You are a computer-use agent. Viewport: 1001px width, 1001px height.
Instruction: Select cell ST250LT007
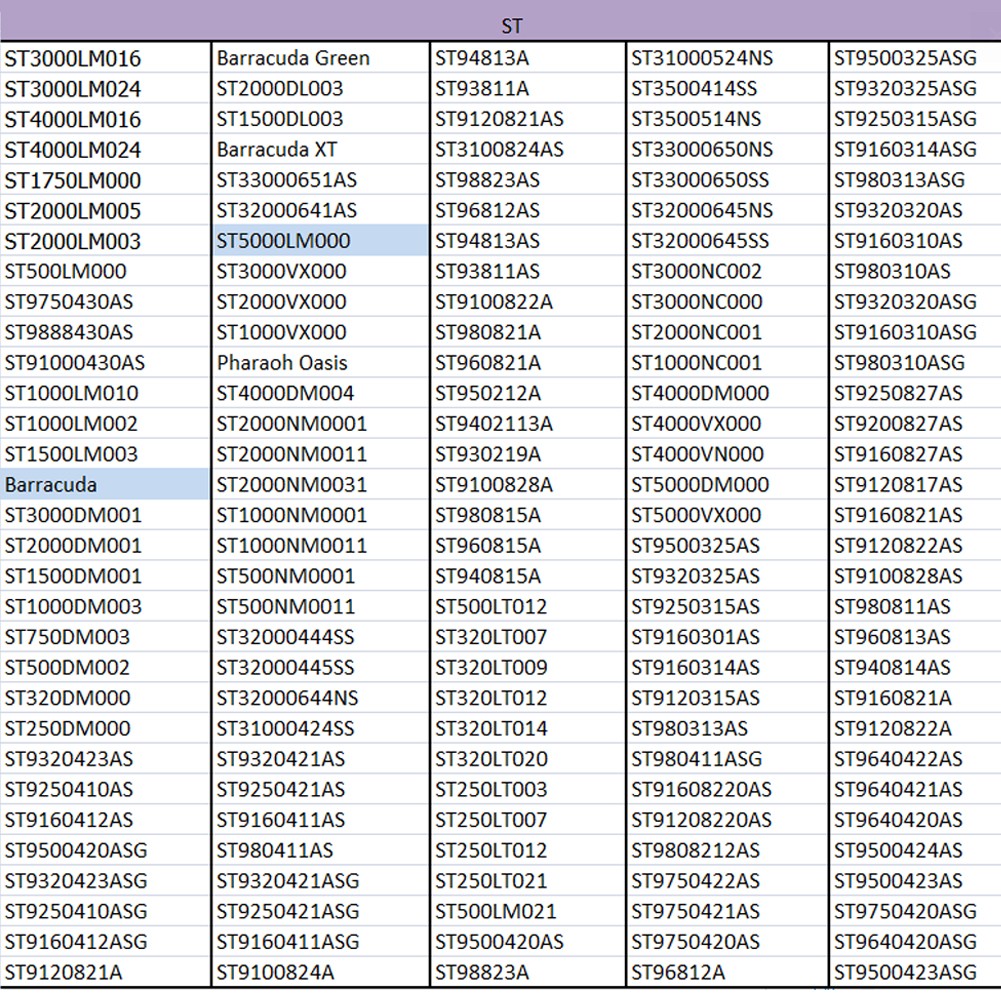528,820
